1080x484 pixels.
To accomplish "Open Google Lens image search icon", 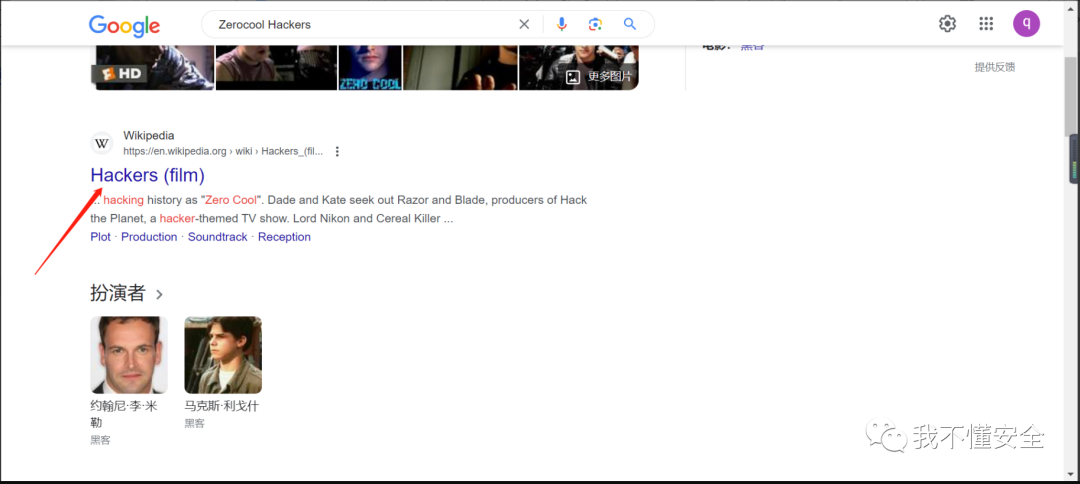I will point(595,25).
